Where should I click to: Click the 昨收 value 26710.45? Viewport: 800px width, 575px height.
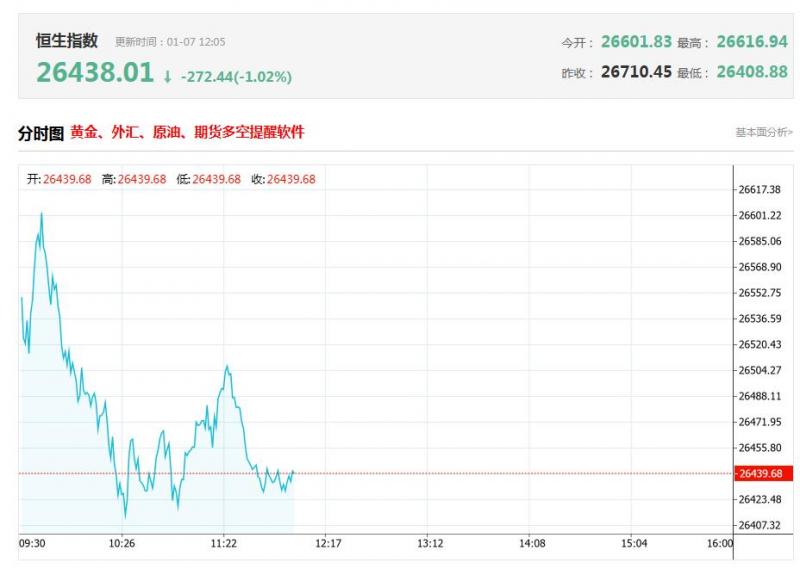pos(635,72)
